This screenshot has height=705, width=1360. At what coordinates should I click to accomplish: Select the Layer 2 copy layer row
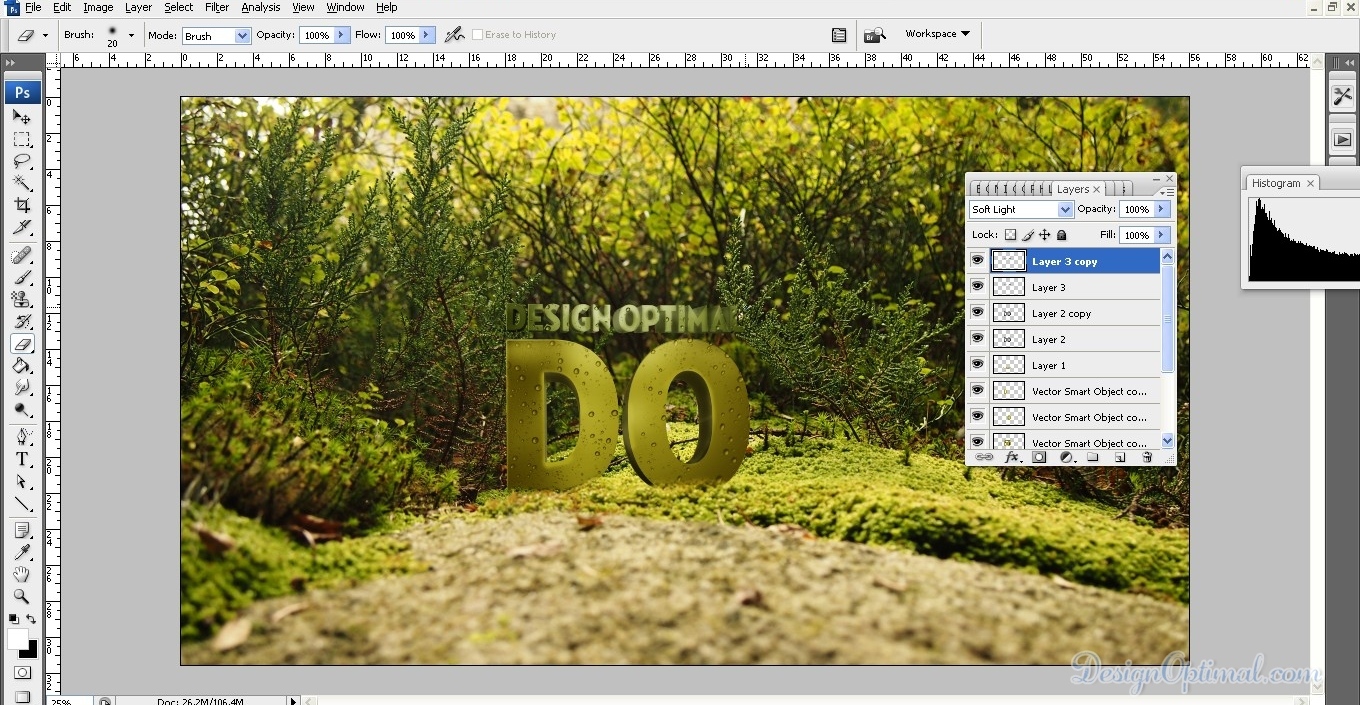1075,313
